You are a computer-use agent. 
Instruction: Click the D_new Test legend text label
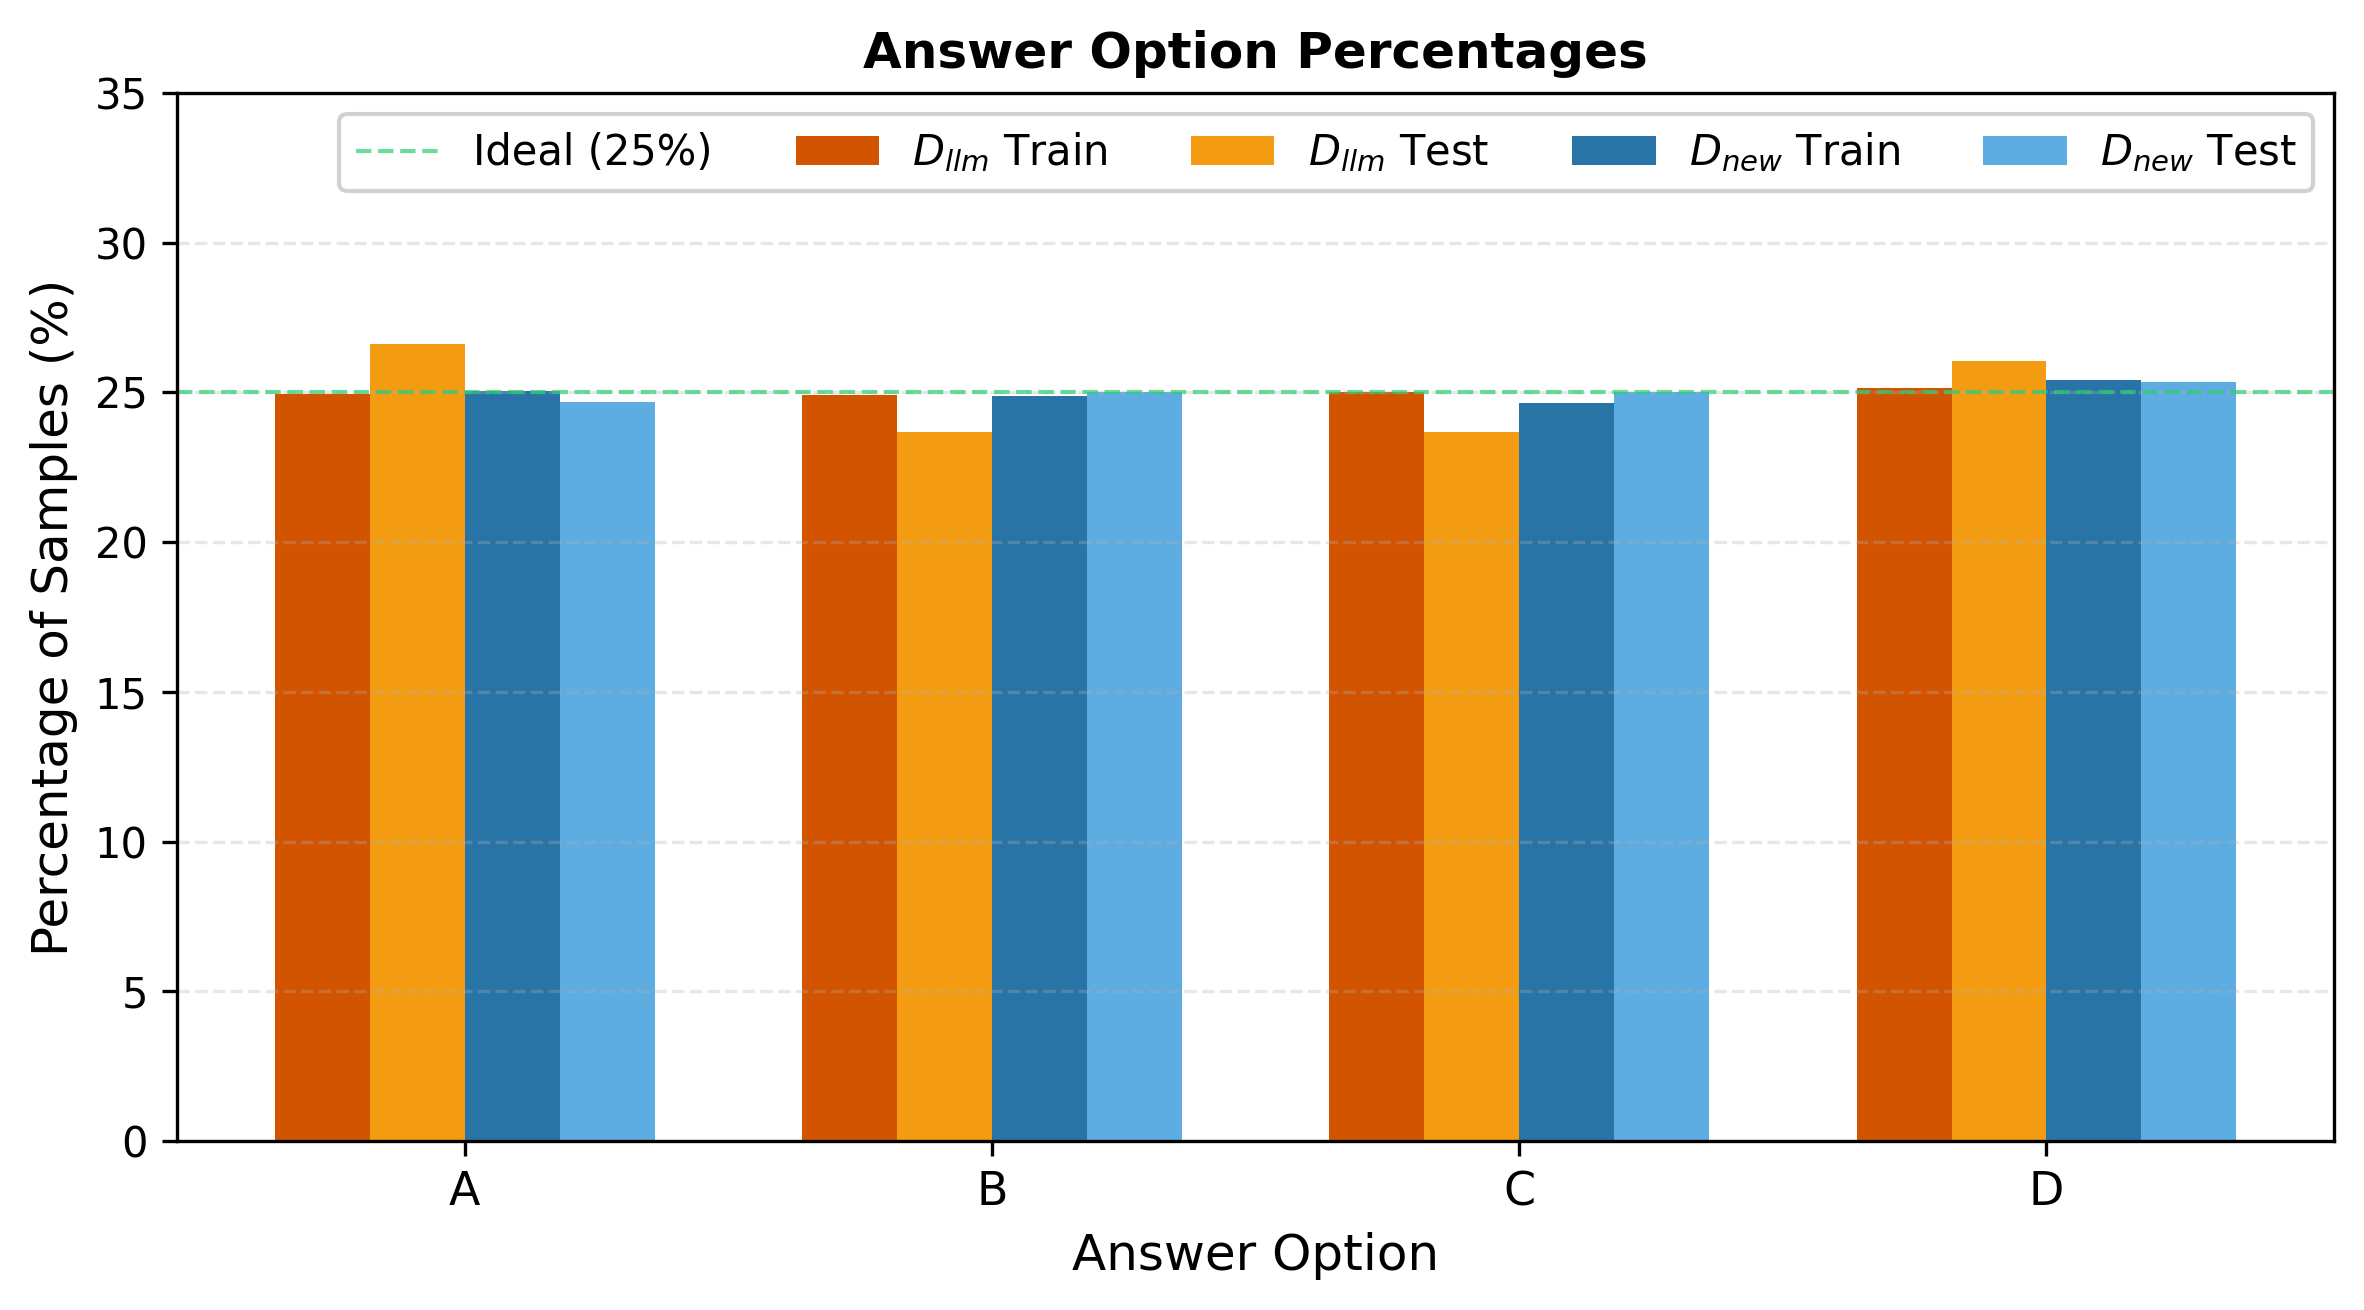(2197, 151)
